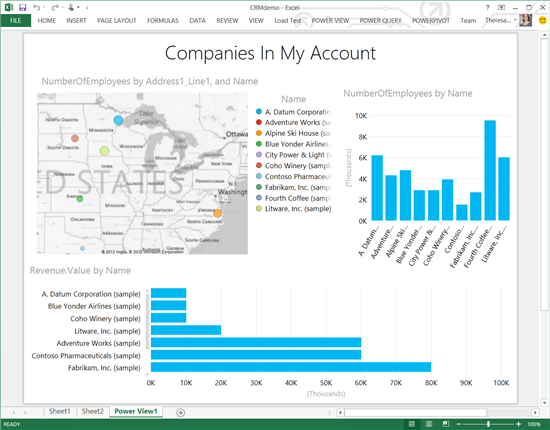Switch to Page Break Preview icon
The height and width of the screenshot is (430, 550).
(x=445, y=424)
